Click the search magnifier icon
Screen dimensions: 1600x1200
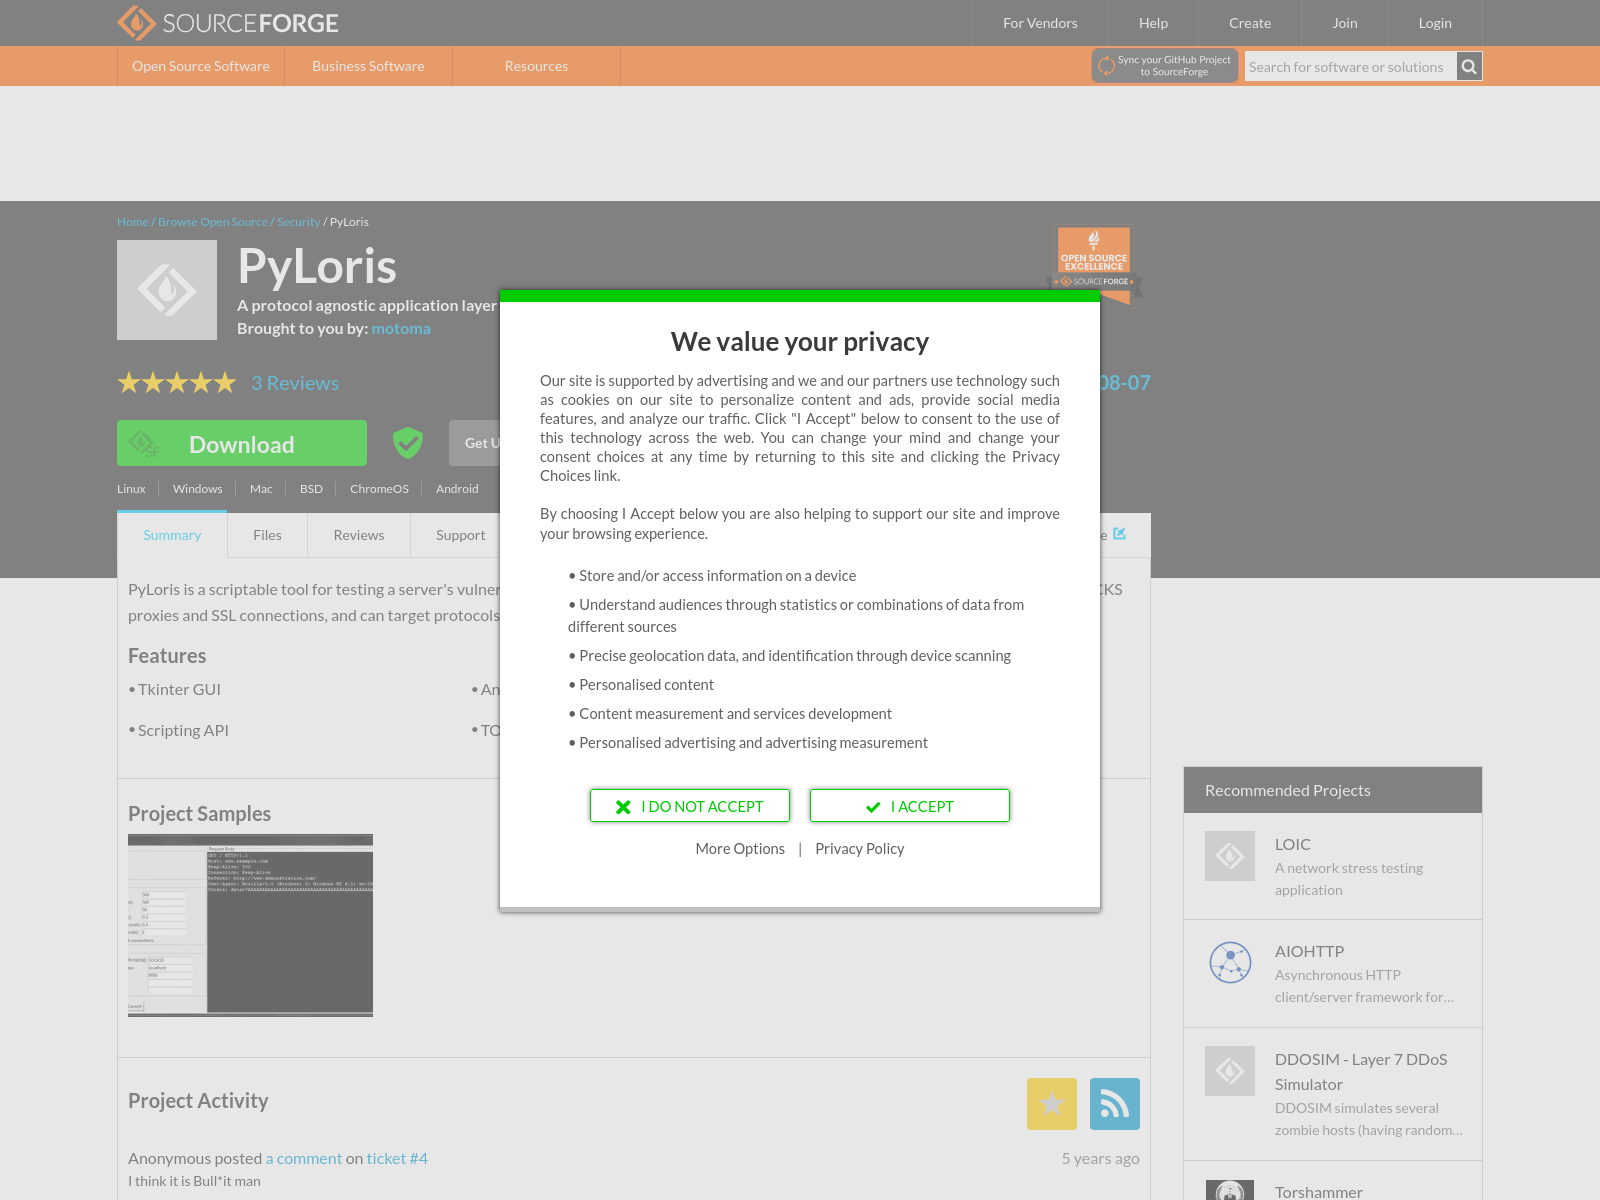click(1469, 67)
